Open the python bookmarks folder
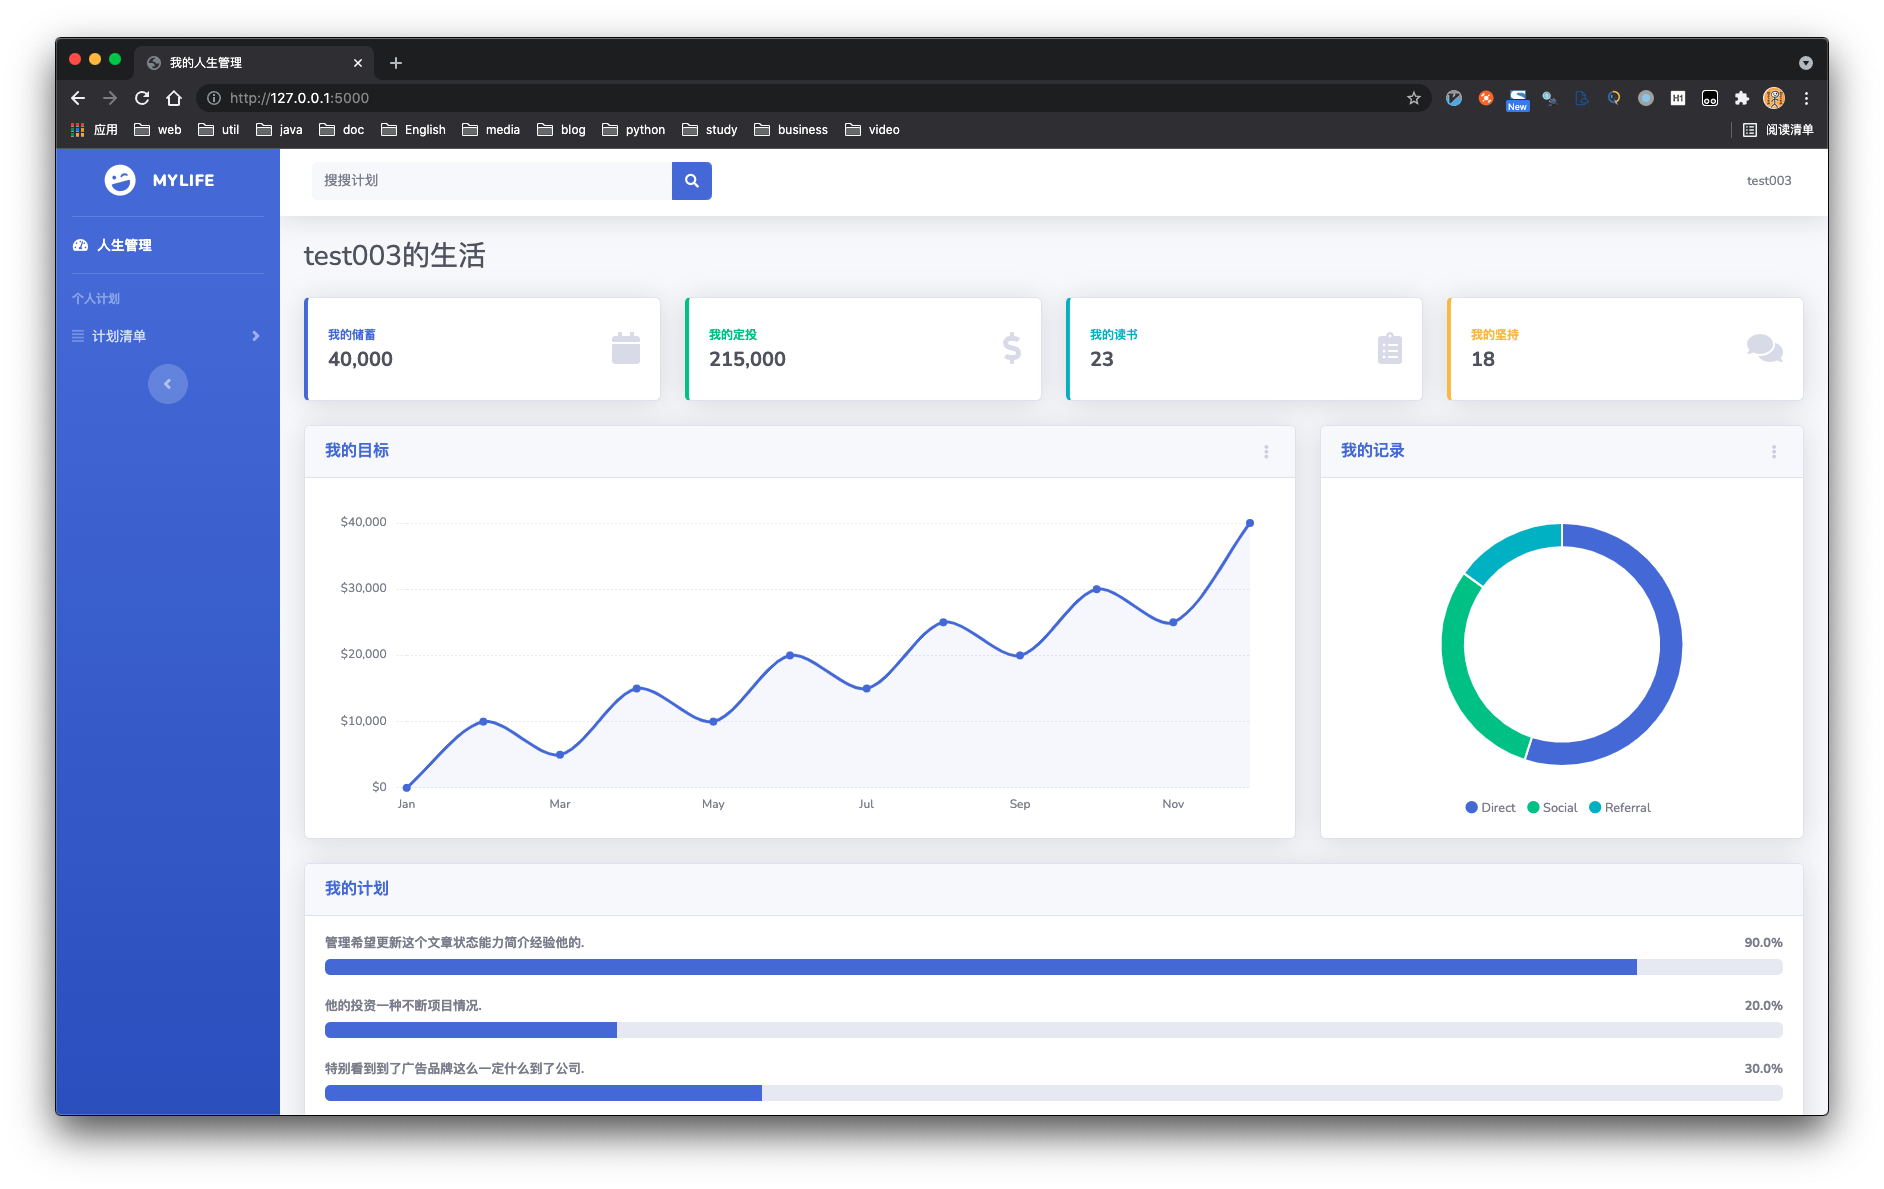Viewport: 1884px width, 1189px height. (x=633, y=130)
